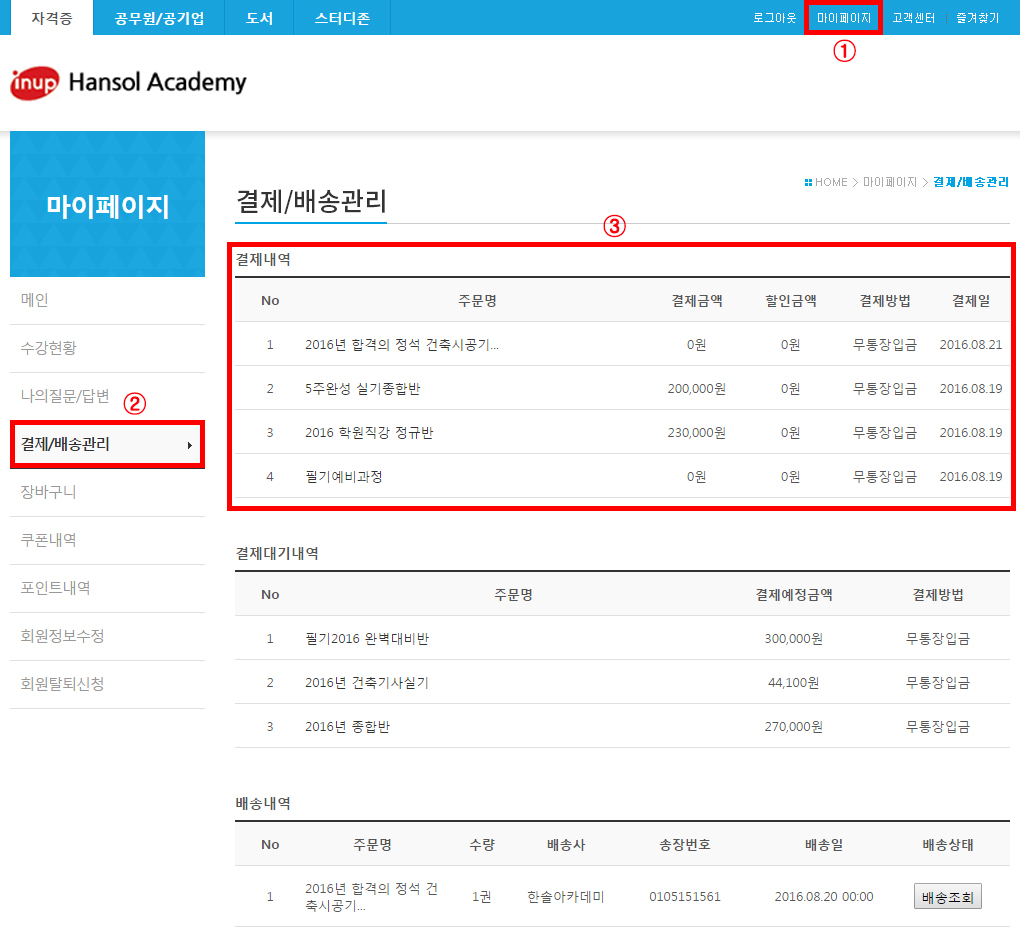1020x941 pixels.
Task: Select 결제/배송관리 in the sidebar
Action: [107, 444]
